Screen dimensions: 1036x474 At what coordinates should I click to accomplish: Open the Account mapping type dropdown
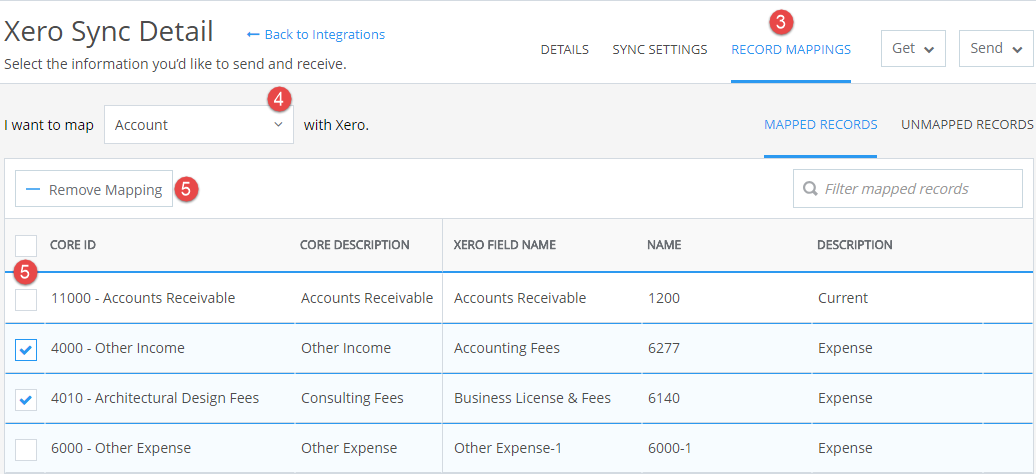[x=199, y=125]
